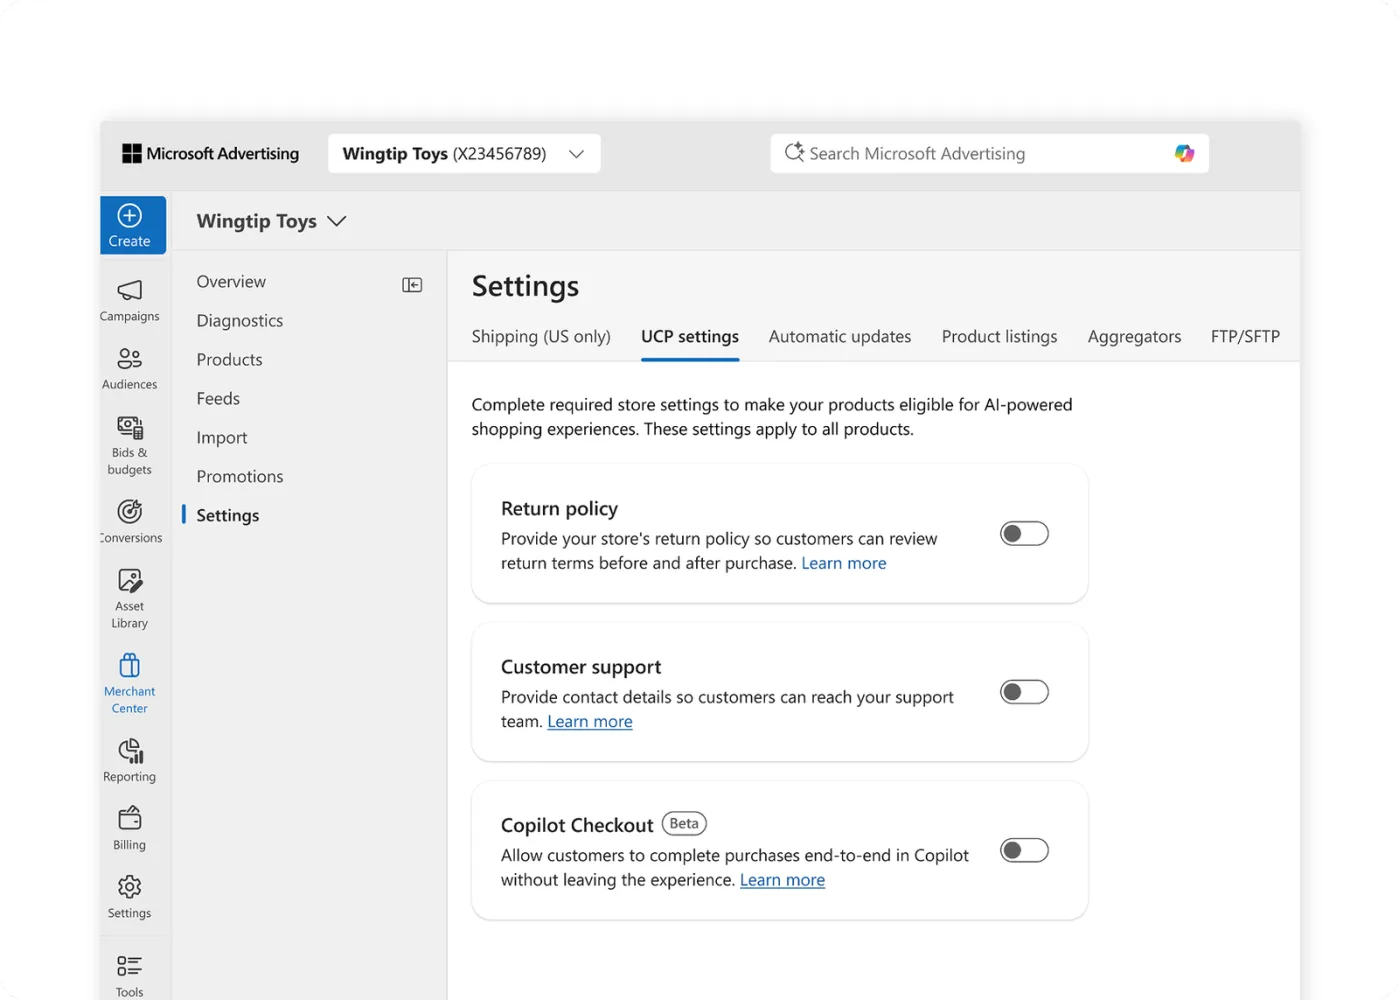Go to Products in the side menu

click(x=229, y=360)
